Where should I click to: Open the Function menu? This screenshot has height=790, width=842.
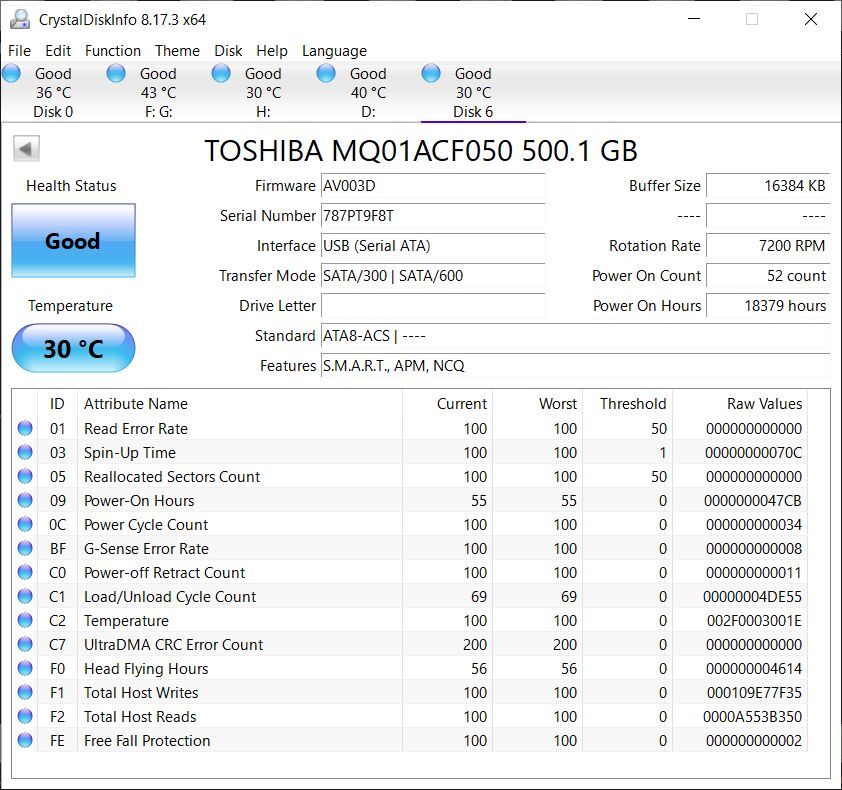click(x=113, y=50)
